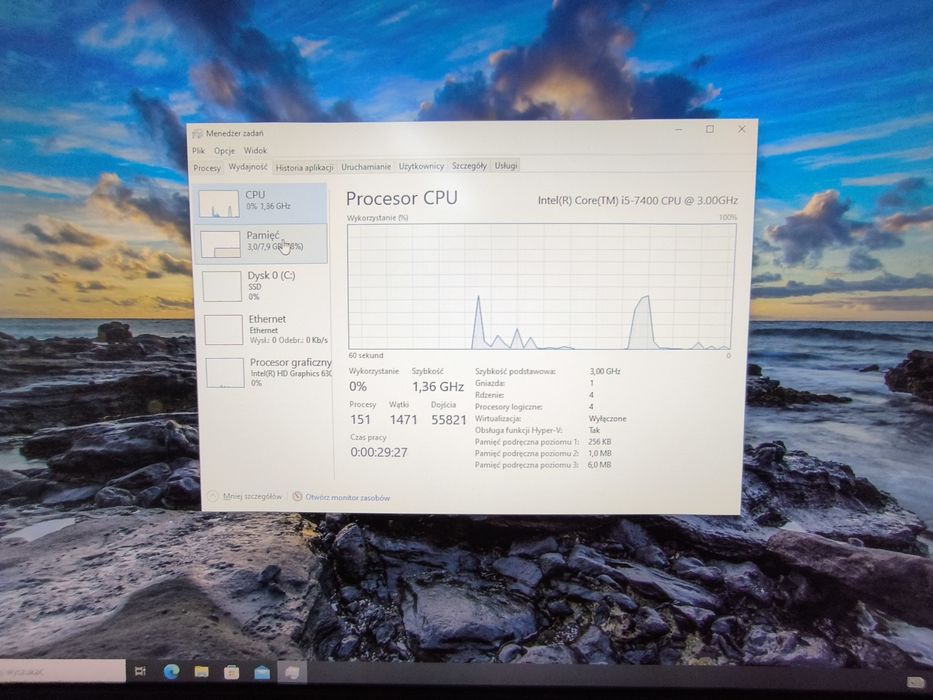
Task: Select the CPU performance thumbnail graph
Action: pos(218,204)
